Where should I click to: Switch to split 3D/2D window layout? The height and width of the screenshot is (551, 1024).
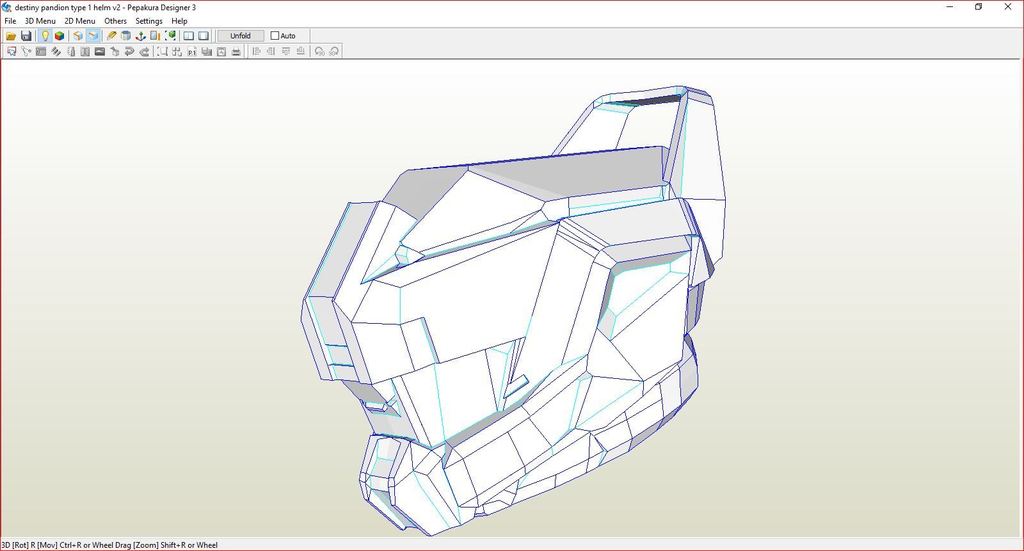tap(189, 36)
